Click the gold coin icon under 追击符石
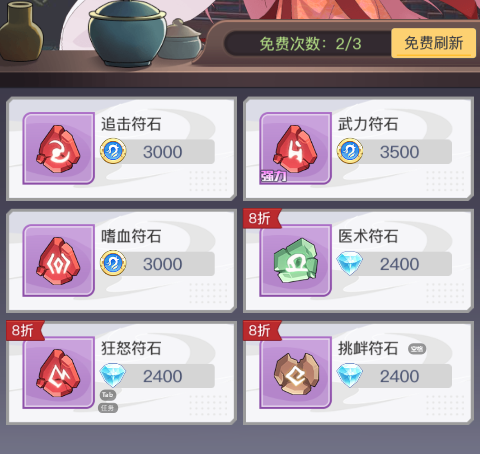The height and width of the screenshot is (454, 480). (113, 151)
